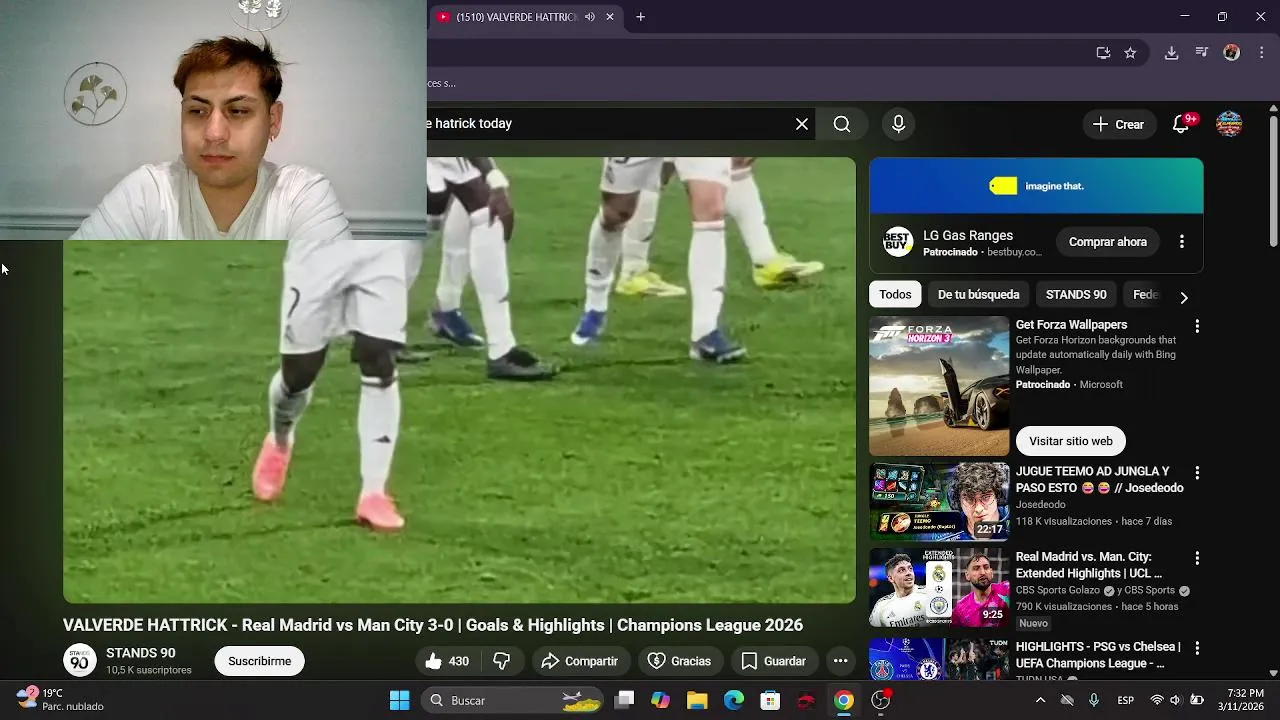Image resolution: width=1280 pixels, height=720 pixels.
Task: Open File Explorer from taskbar
Action: pyautogui.click(x=697, y=700)
